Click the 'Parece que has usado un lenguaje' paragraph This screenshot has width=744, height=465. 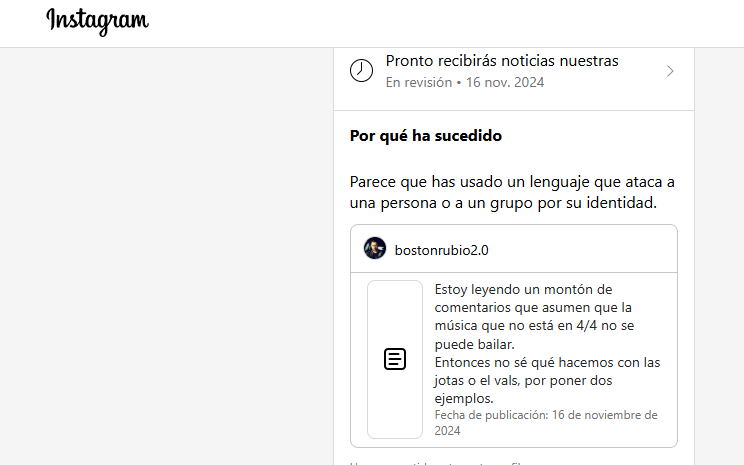[x=512, y=192]
